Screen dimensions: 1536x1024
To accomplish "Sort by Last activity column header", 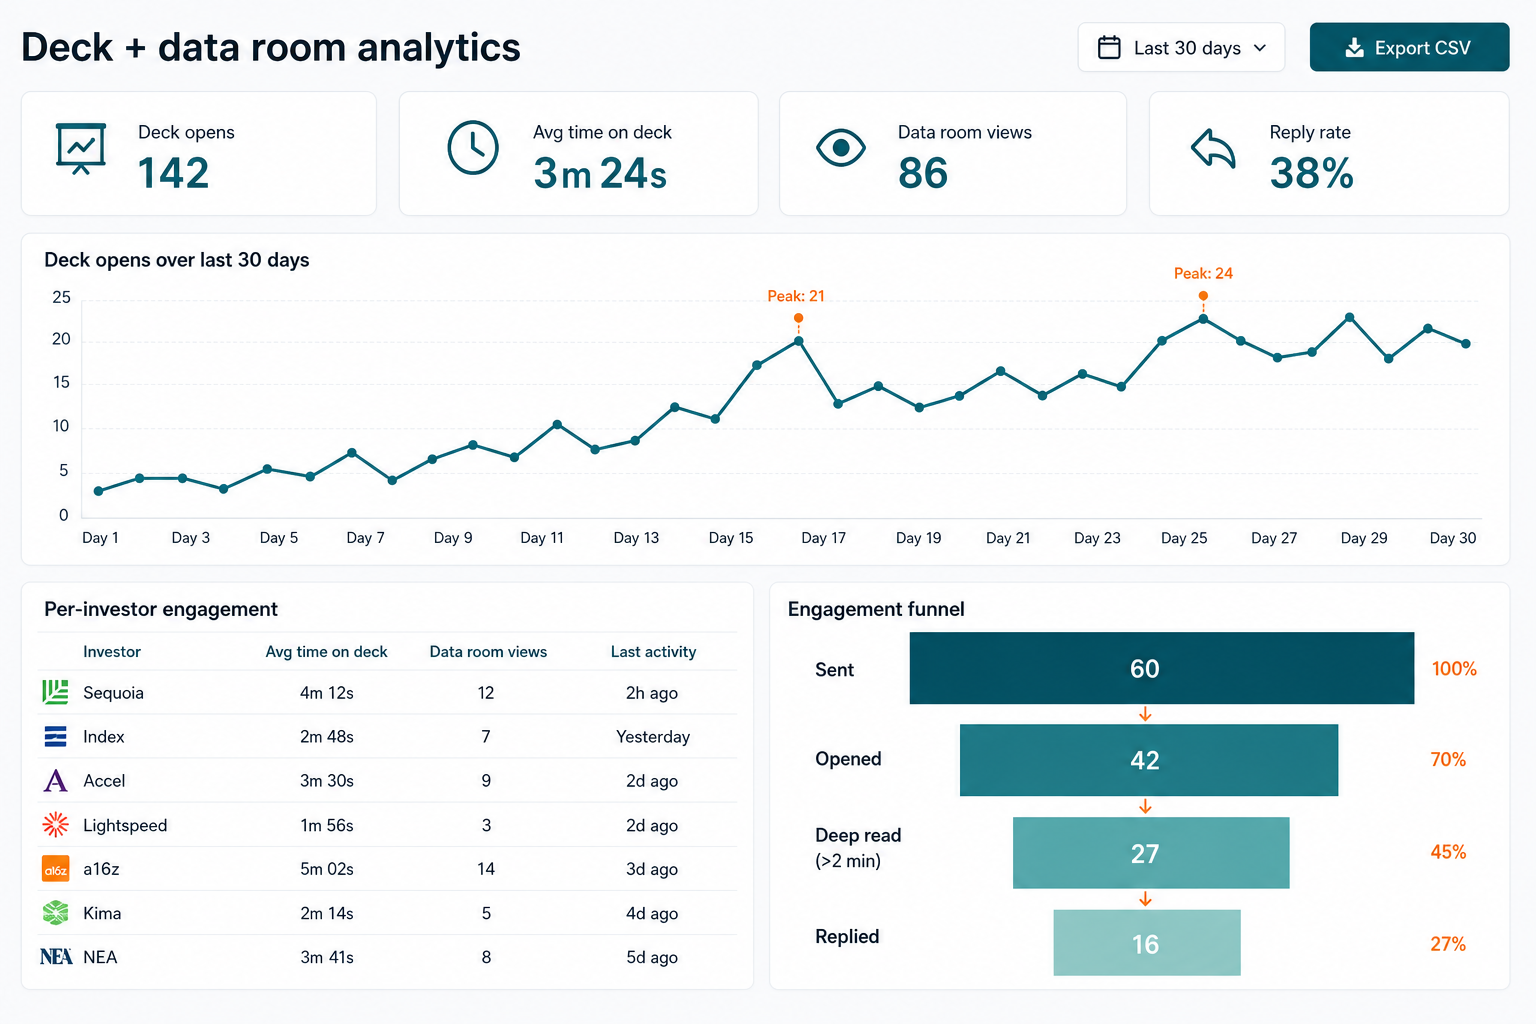I will click(x=653, y=652).
